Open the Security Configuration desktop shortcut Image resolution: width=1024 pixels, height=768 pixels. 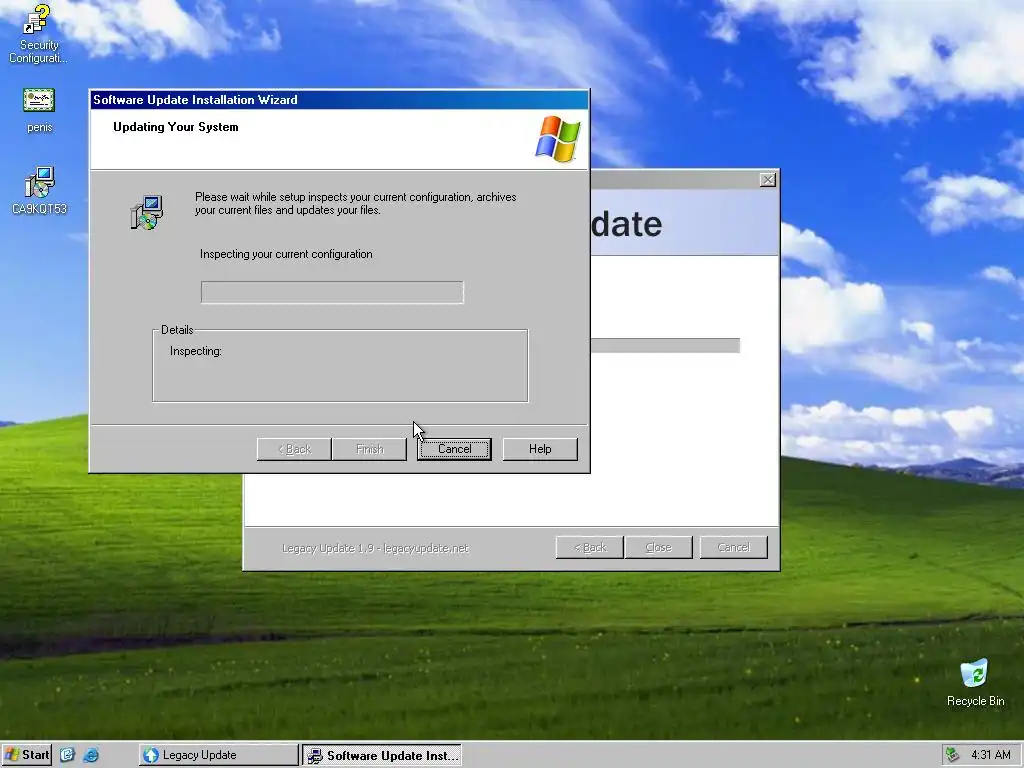(x=38, y=33)
